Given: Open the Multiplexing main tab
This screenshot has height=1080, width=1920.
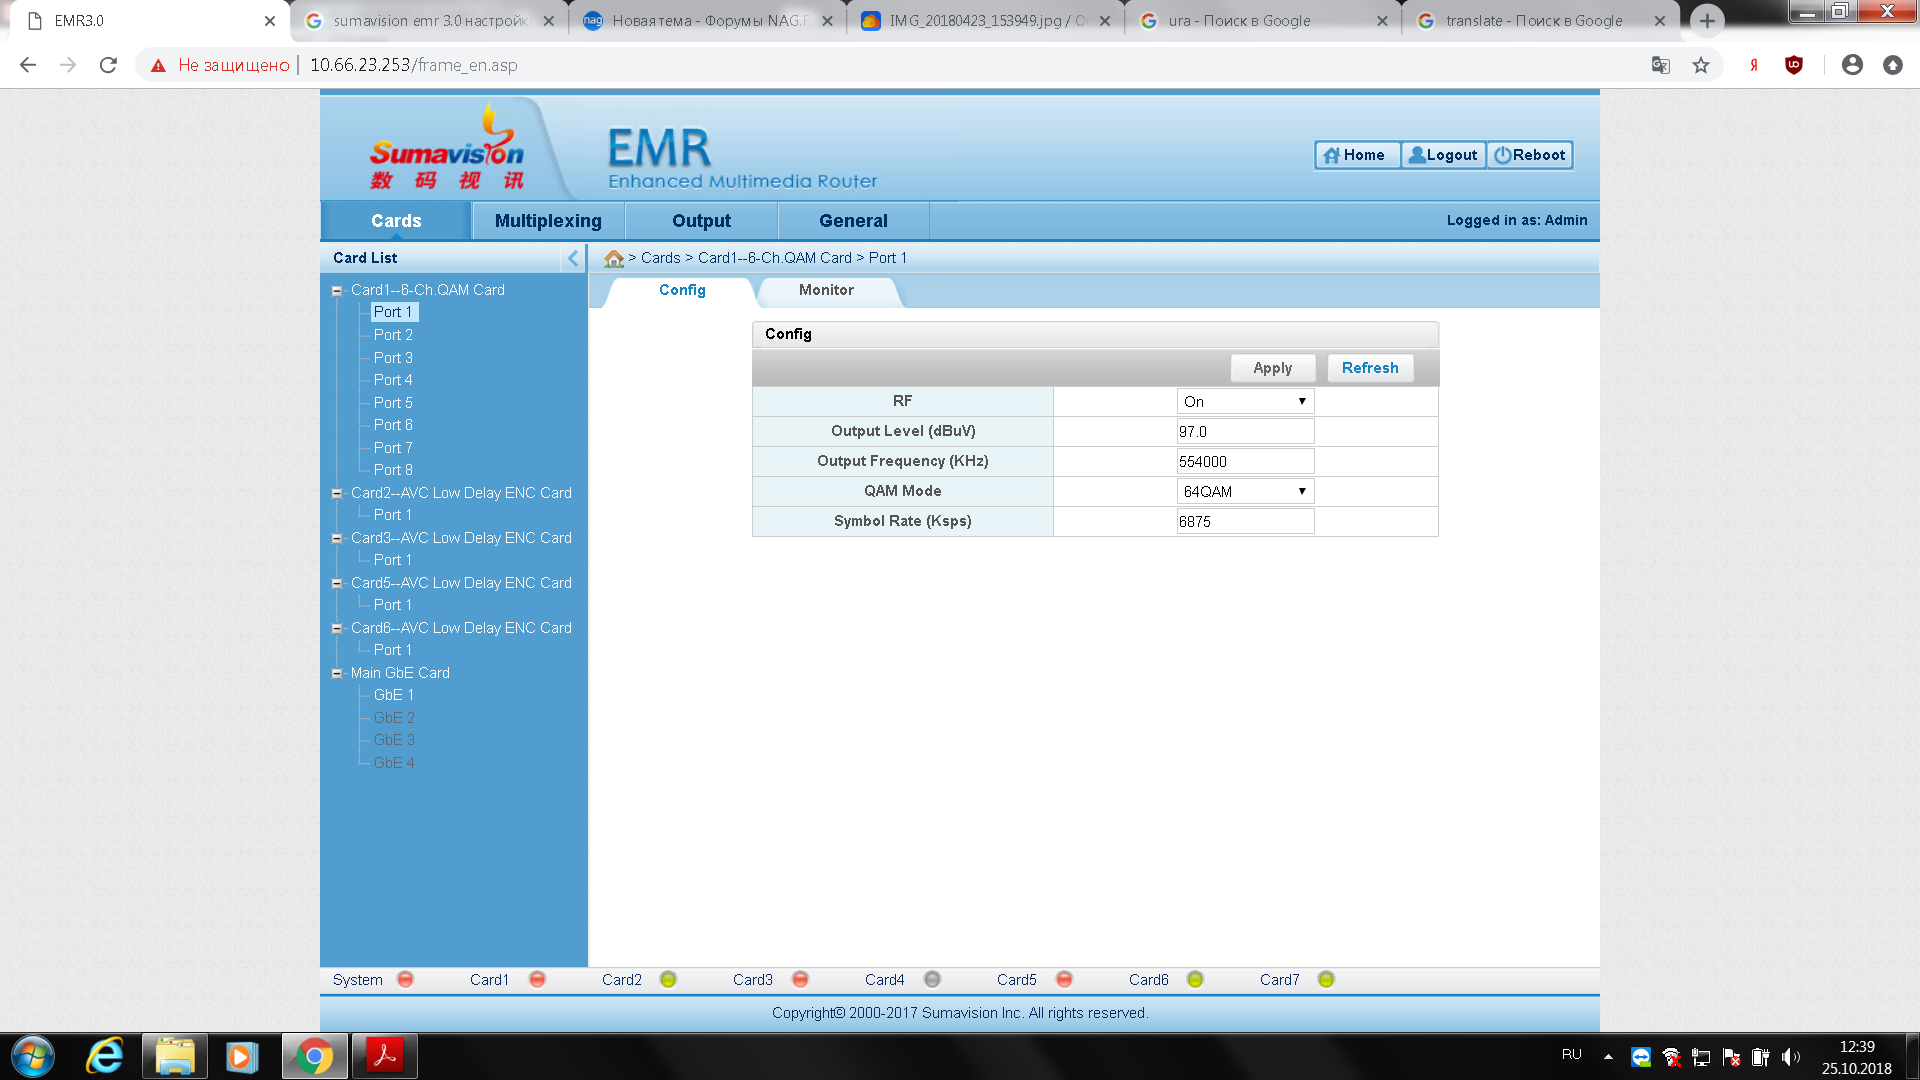Looking at the screenshot, I should pyautogui.click(x=548, y=221).
